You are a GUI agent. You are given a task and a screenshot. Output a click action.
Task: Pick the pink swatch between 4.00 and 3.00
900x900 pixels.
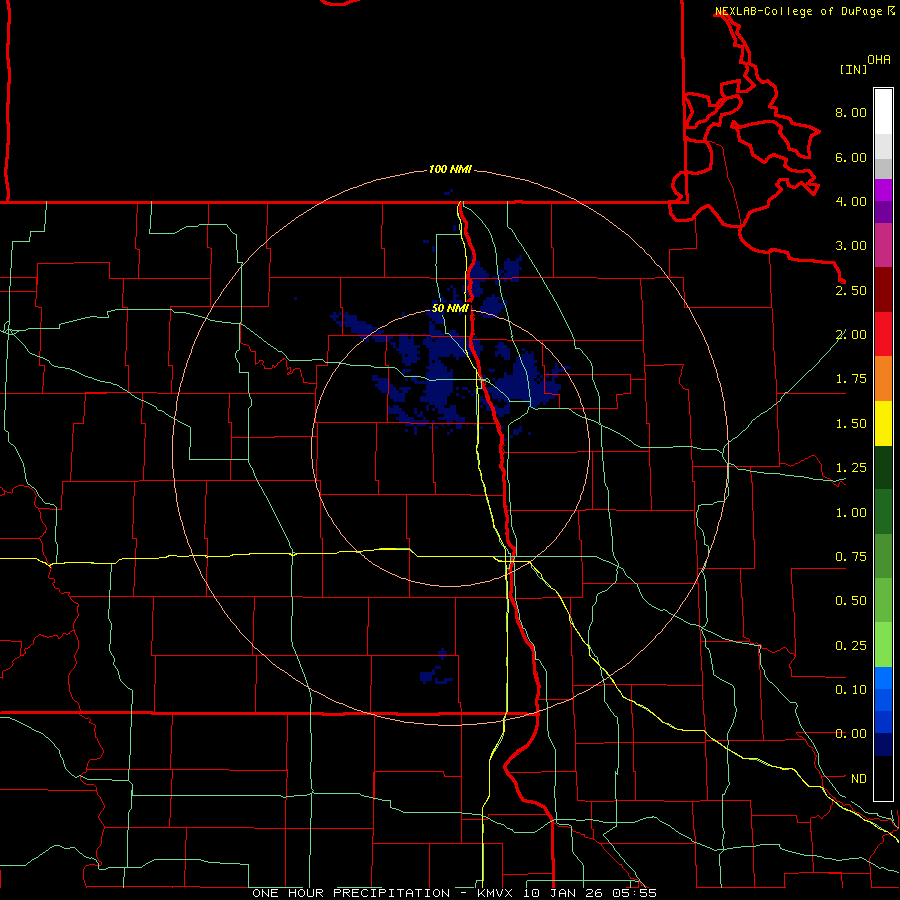[x=883, y=245]
